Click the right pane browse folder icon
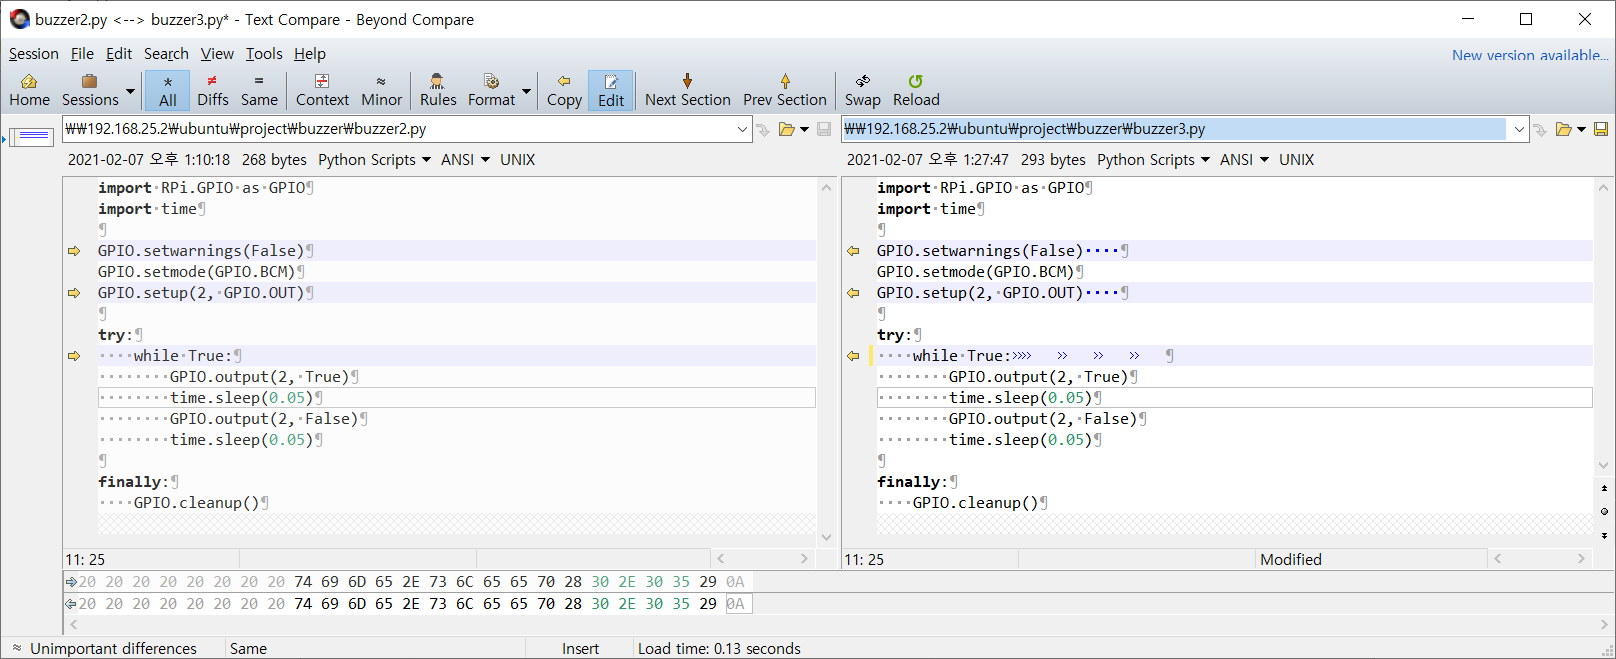 pyautogui.click(x=1563, y=129)
